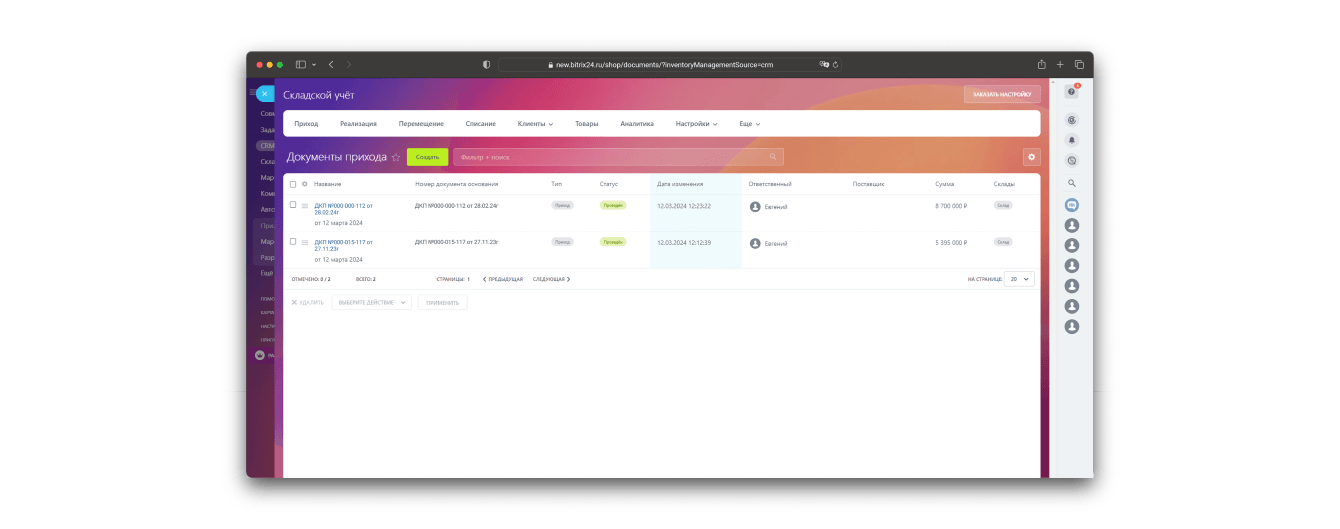Image resolution: width=1340 pixels, height=529 pixels.
Task: Click Евгений avatar in second row
Action: pos(755,243)
